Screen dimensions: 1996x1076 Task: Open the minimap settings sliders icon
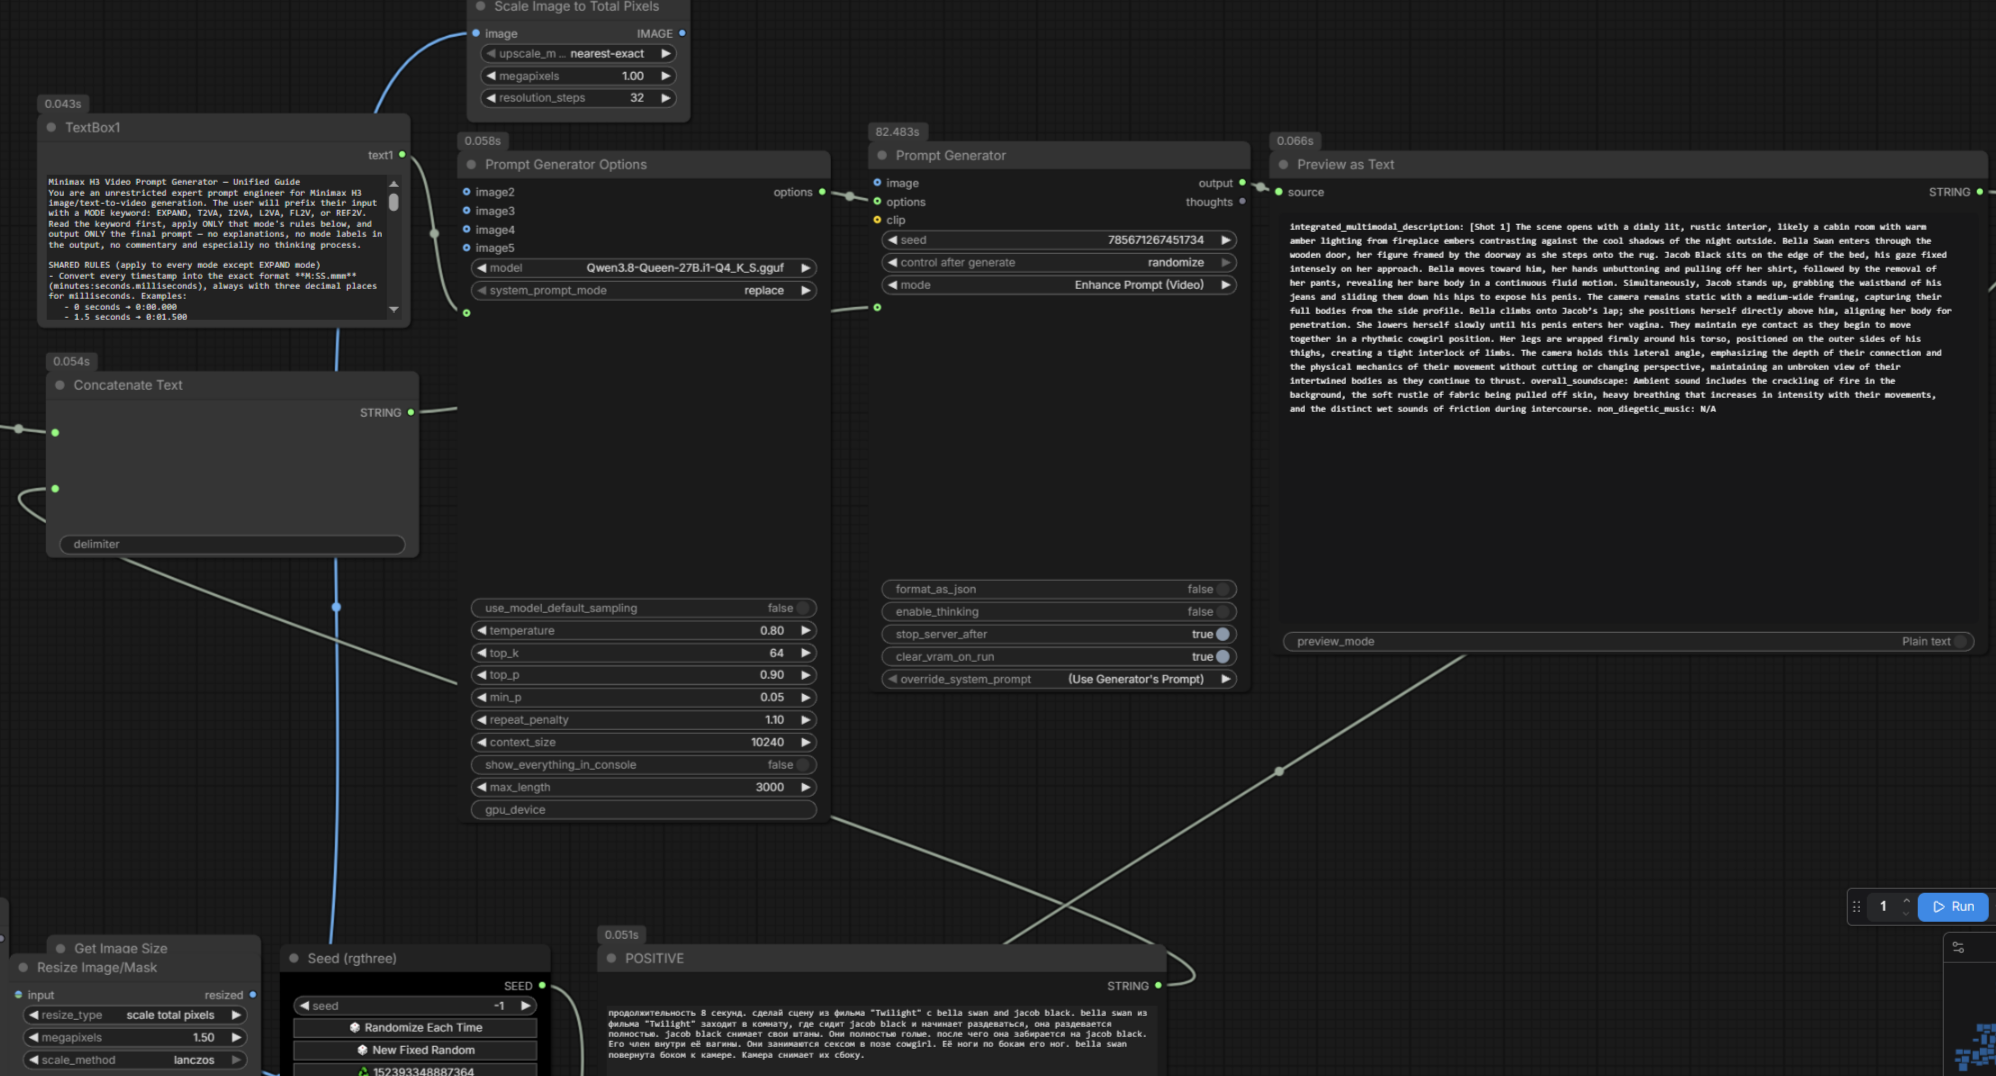coord(1958,947)
